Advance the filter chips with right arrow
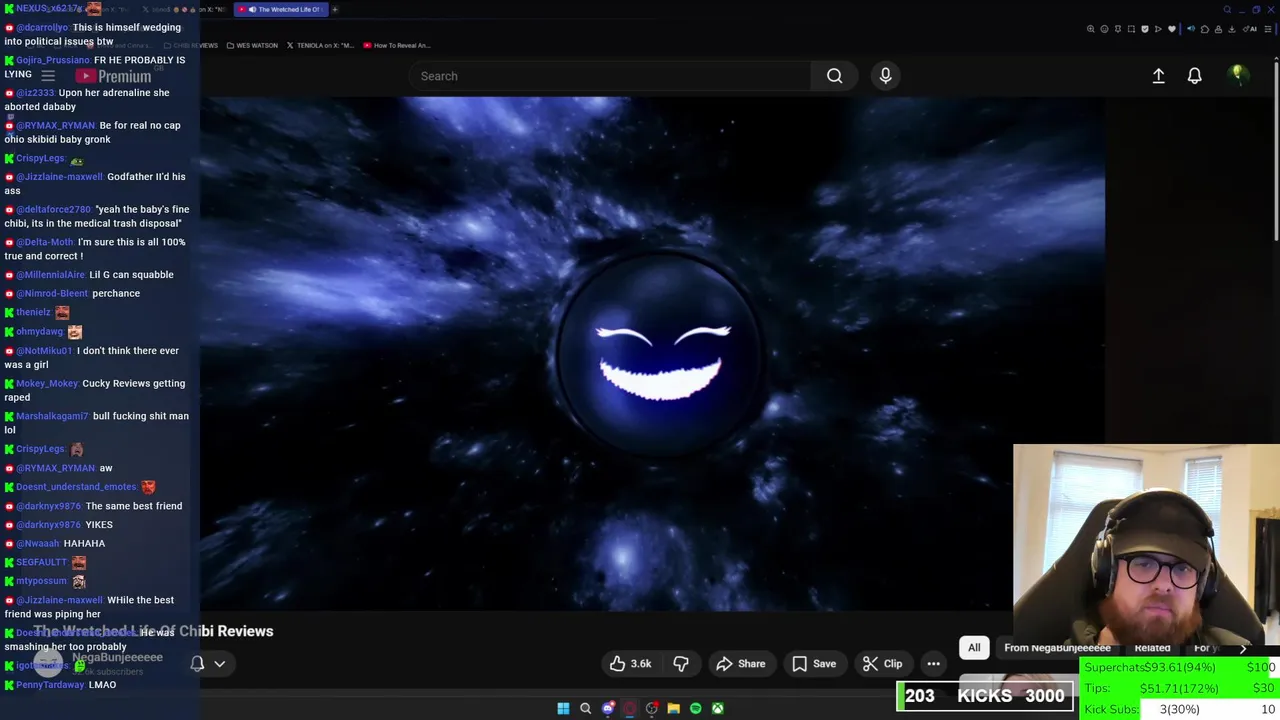This screenshot has width=1280, height=720. coord(1243,648)
